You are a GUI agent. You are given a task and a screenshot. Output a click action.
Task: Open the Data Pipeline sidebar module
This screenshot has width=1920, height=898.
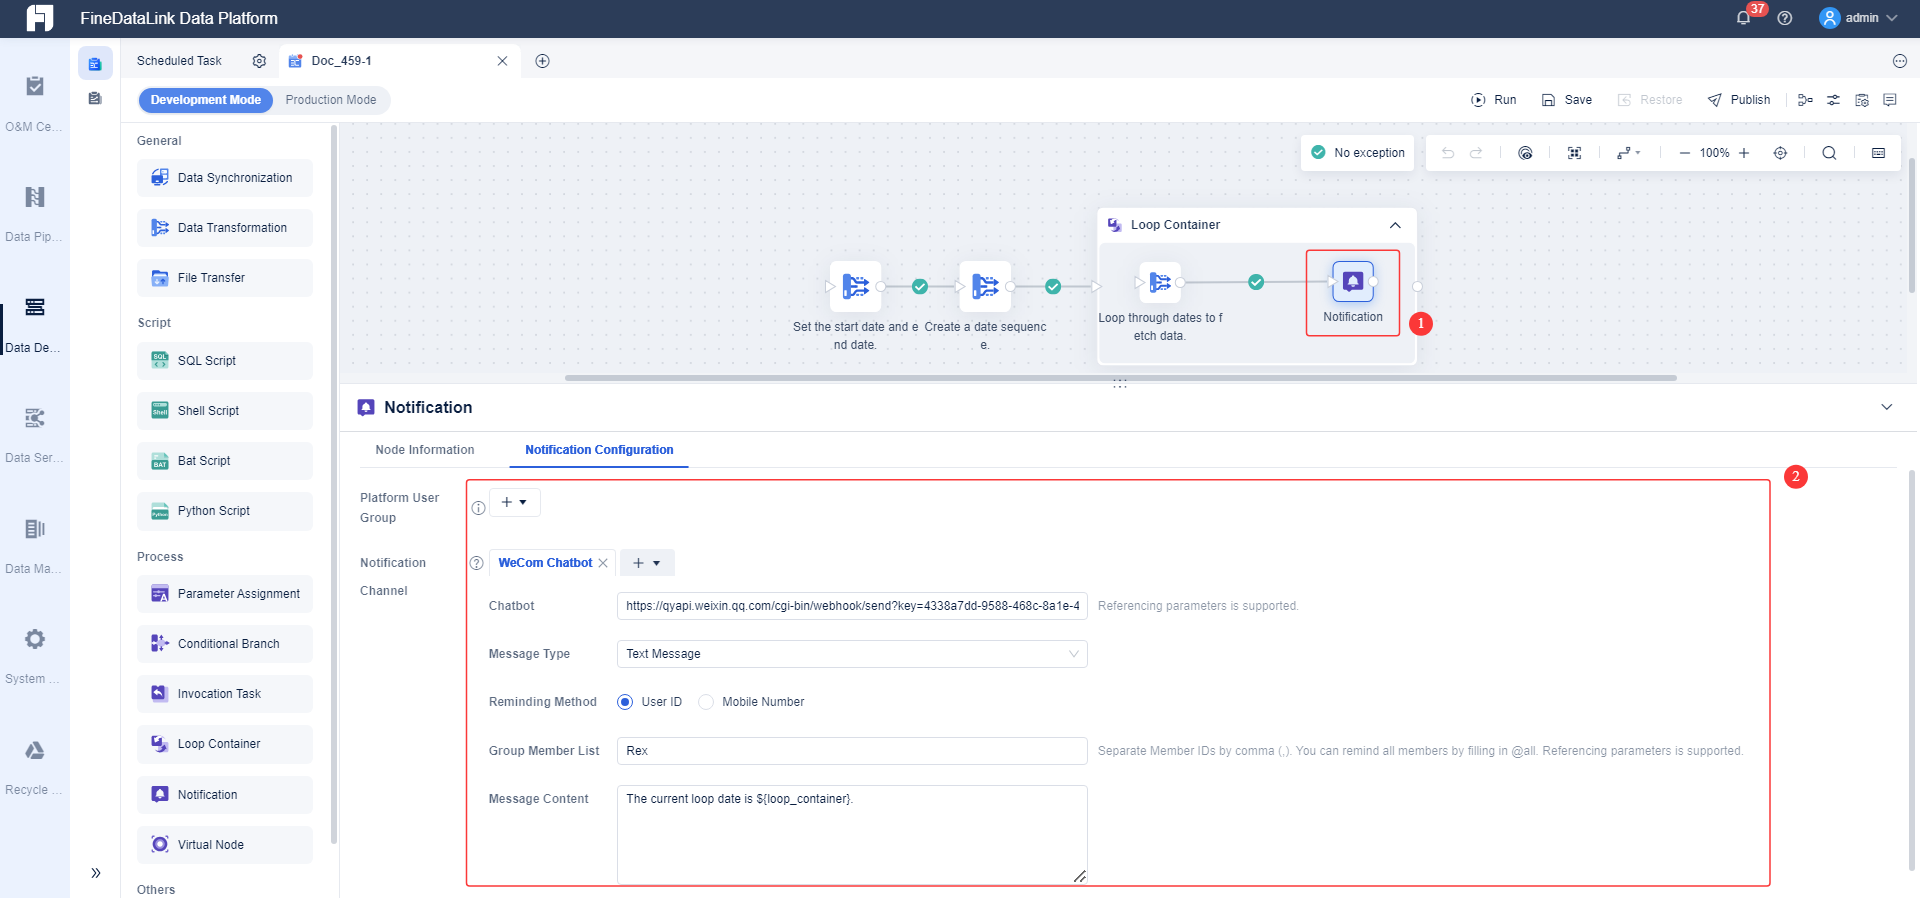tap(35, 211)
